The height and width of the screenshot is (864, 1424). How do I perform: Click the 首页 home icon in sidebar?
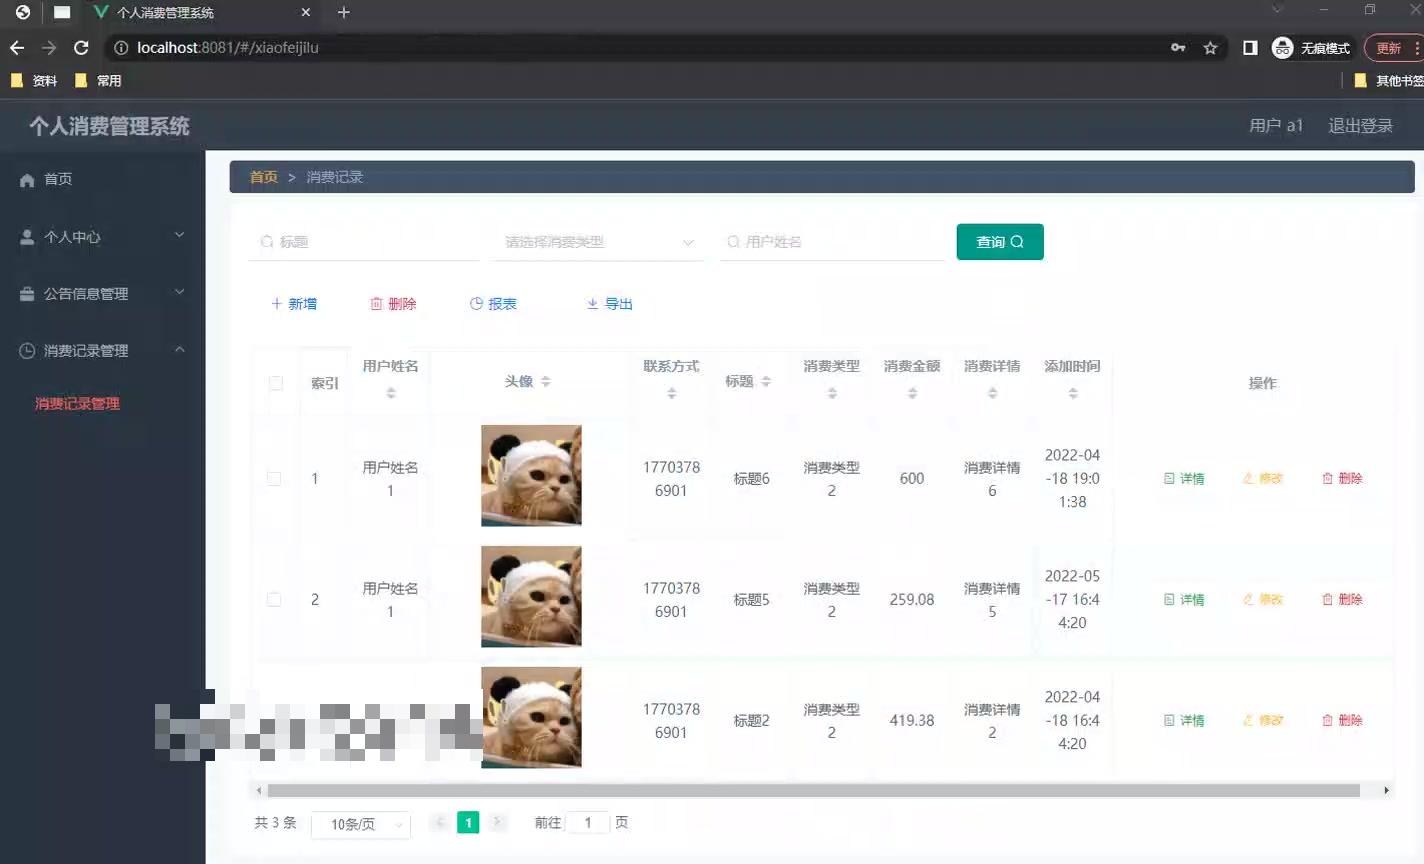click(27, 179)
